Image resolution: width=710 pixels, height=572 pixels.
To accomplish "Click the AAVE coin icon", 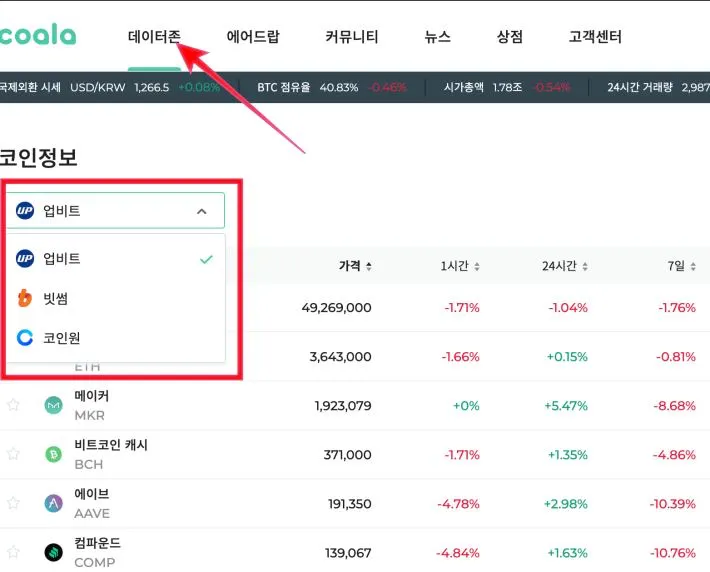I will [x=53, y=503].
